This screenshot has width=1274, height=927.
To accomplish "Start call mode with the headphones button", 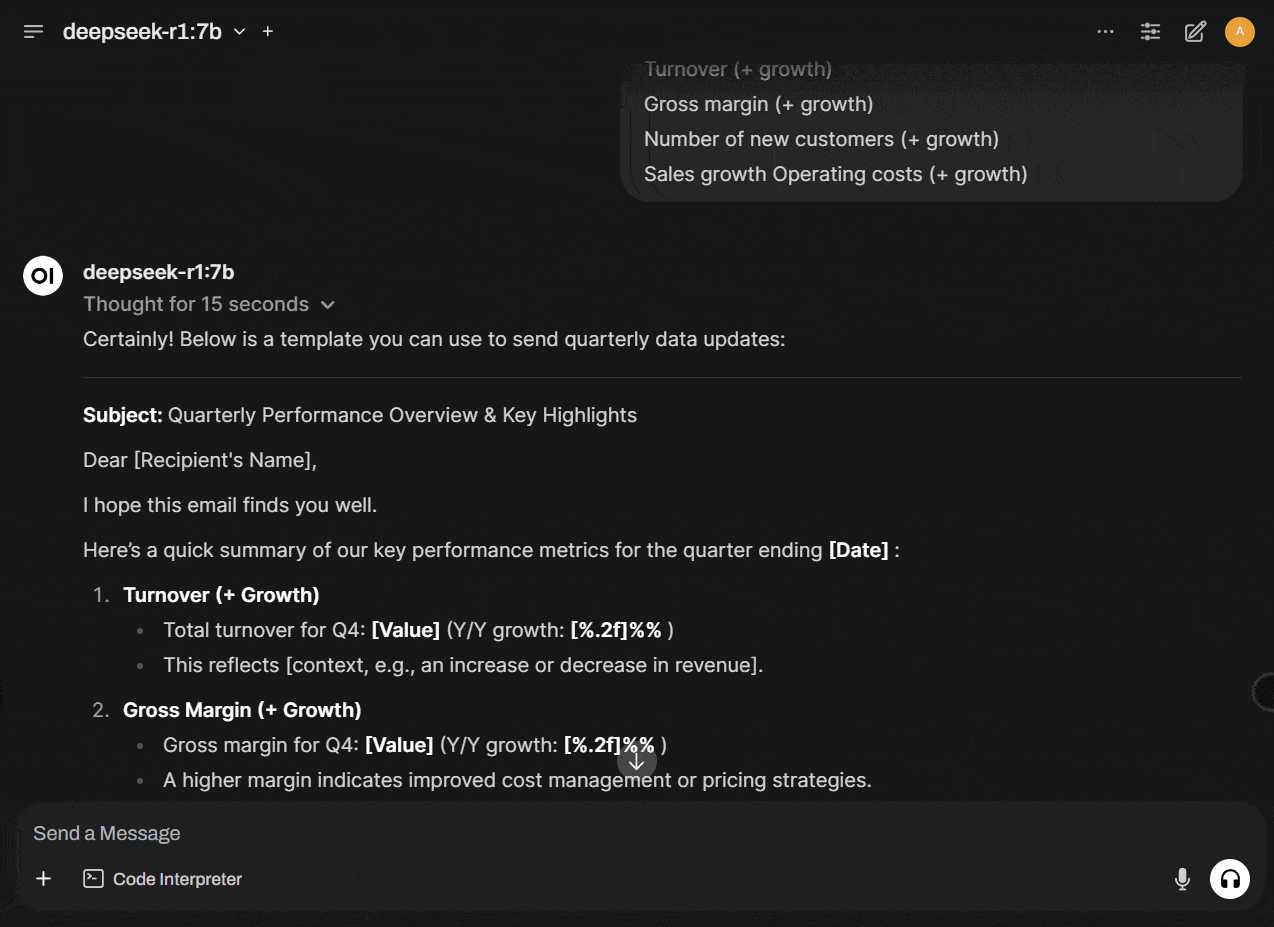I will [1230, 879].
